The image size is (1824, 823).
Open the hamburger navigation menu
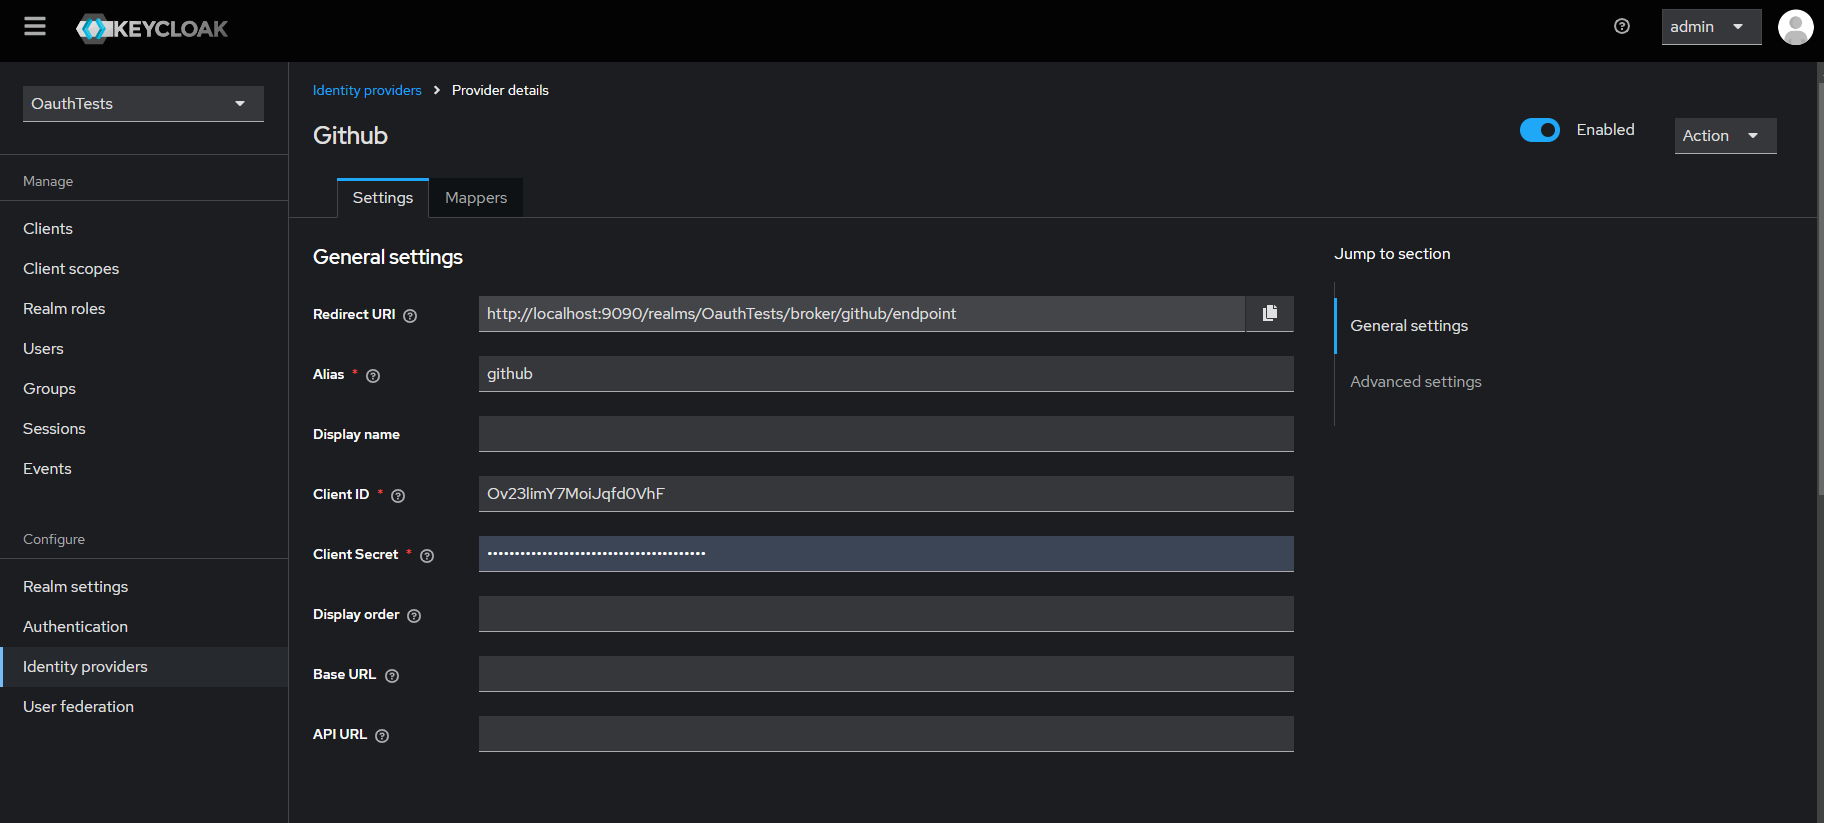point(35,27)
